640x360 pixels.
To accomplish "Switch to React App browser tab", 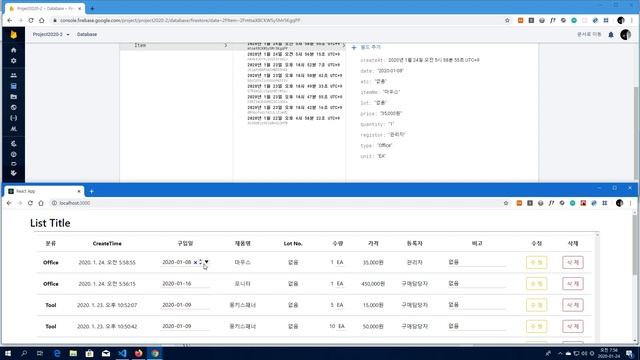I will click(x=44, y=191).
